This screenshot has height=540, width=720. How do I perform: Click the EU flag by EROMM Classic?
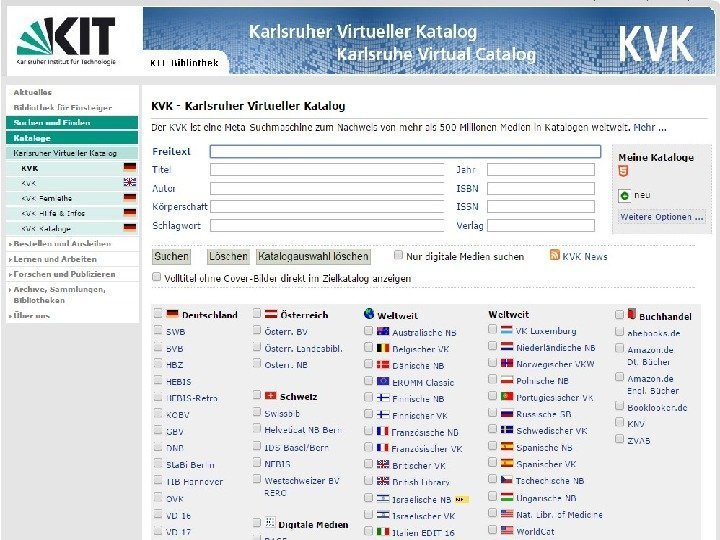pyautogui.click(x=383, y=381)
